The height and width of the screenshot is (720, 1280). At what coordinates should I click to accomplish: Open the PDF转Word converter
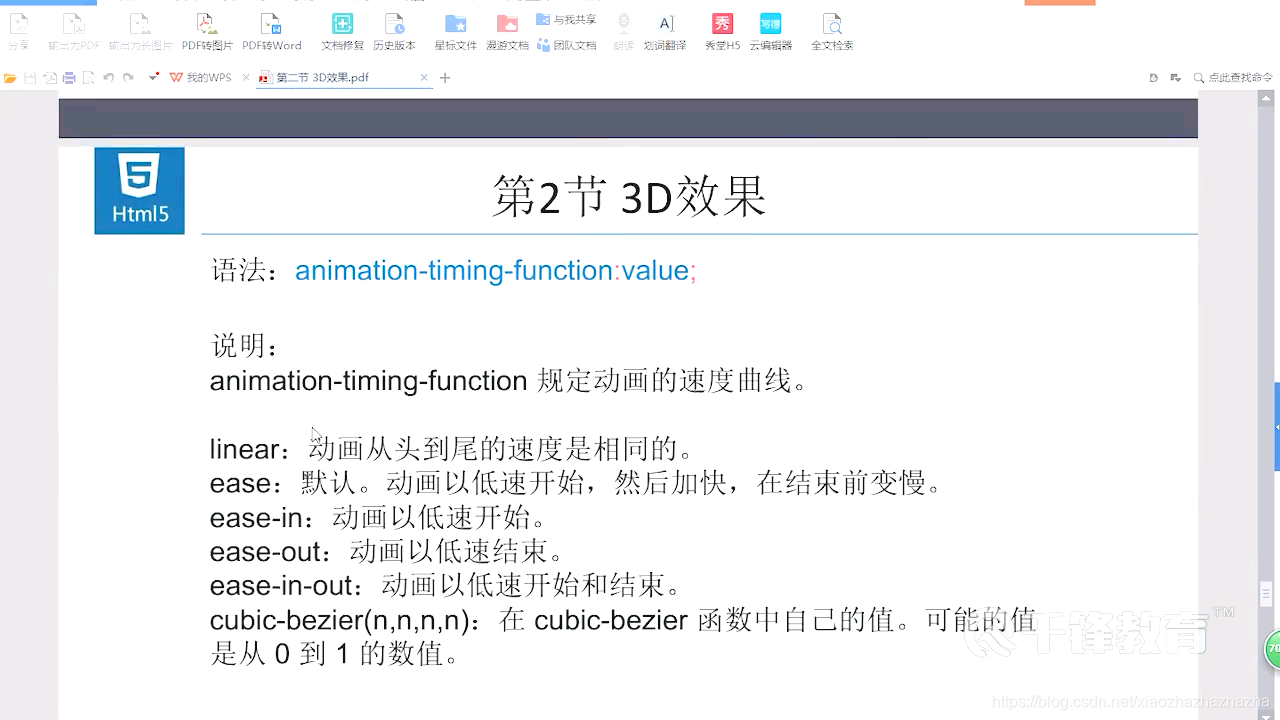pos(271,31)
